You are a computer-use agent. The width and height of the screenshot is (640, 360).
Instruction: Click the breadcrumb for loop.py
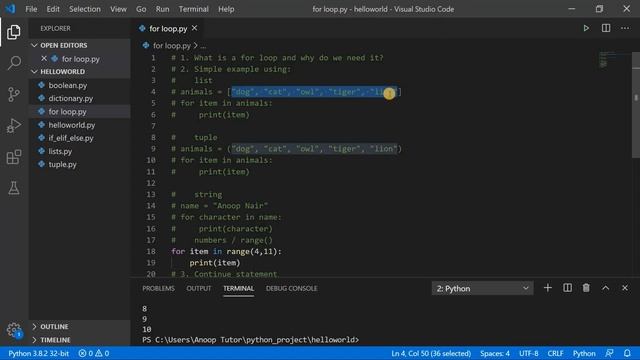(171, 46)
